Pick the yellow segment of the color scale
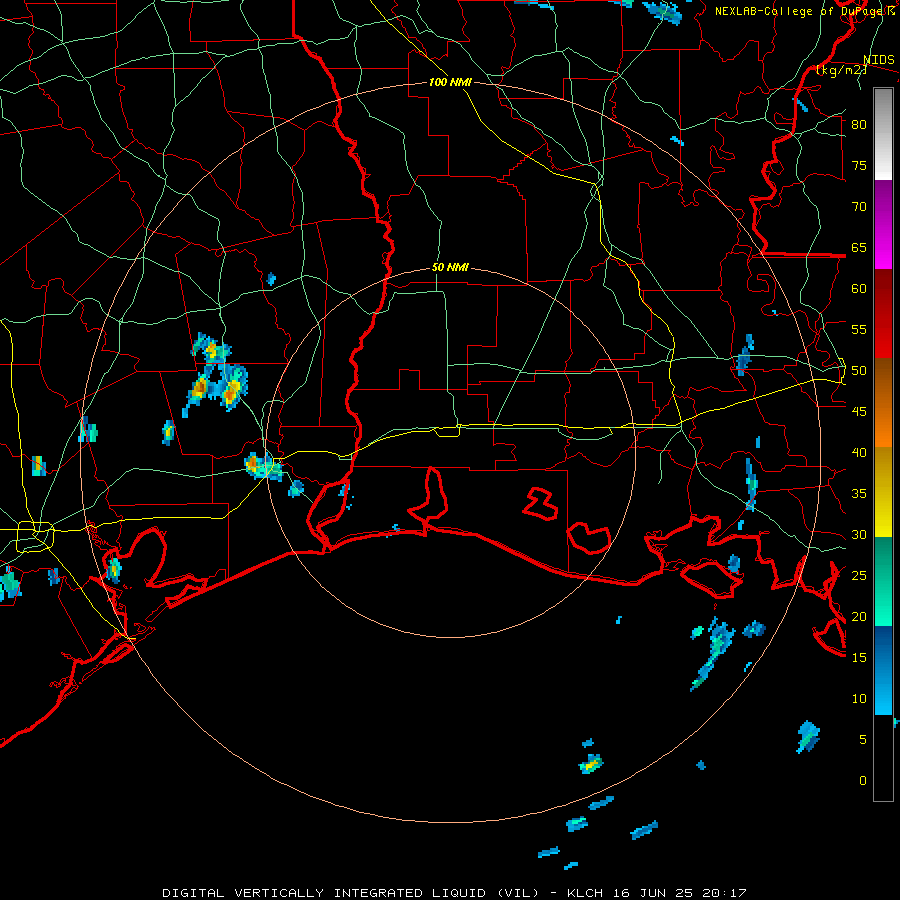The height and width of the screenshot is (900, 900). point(883,492)
